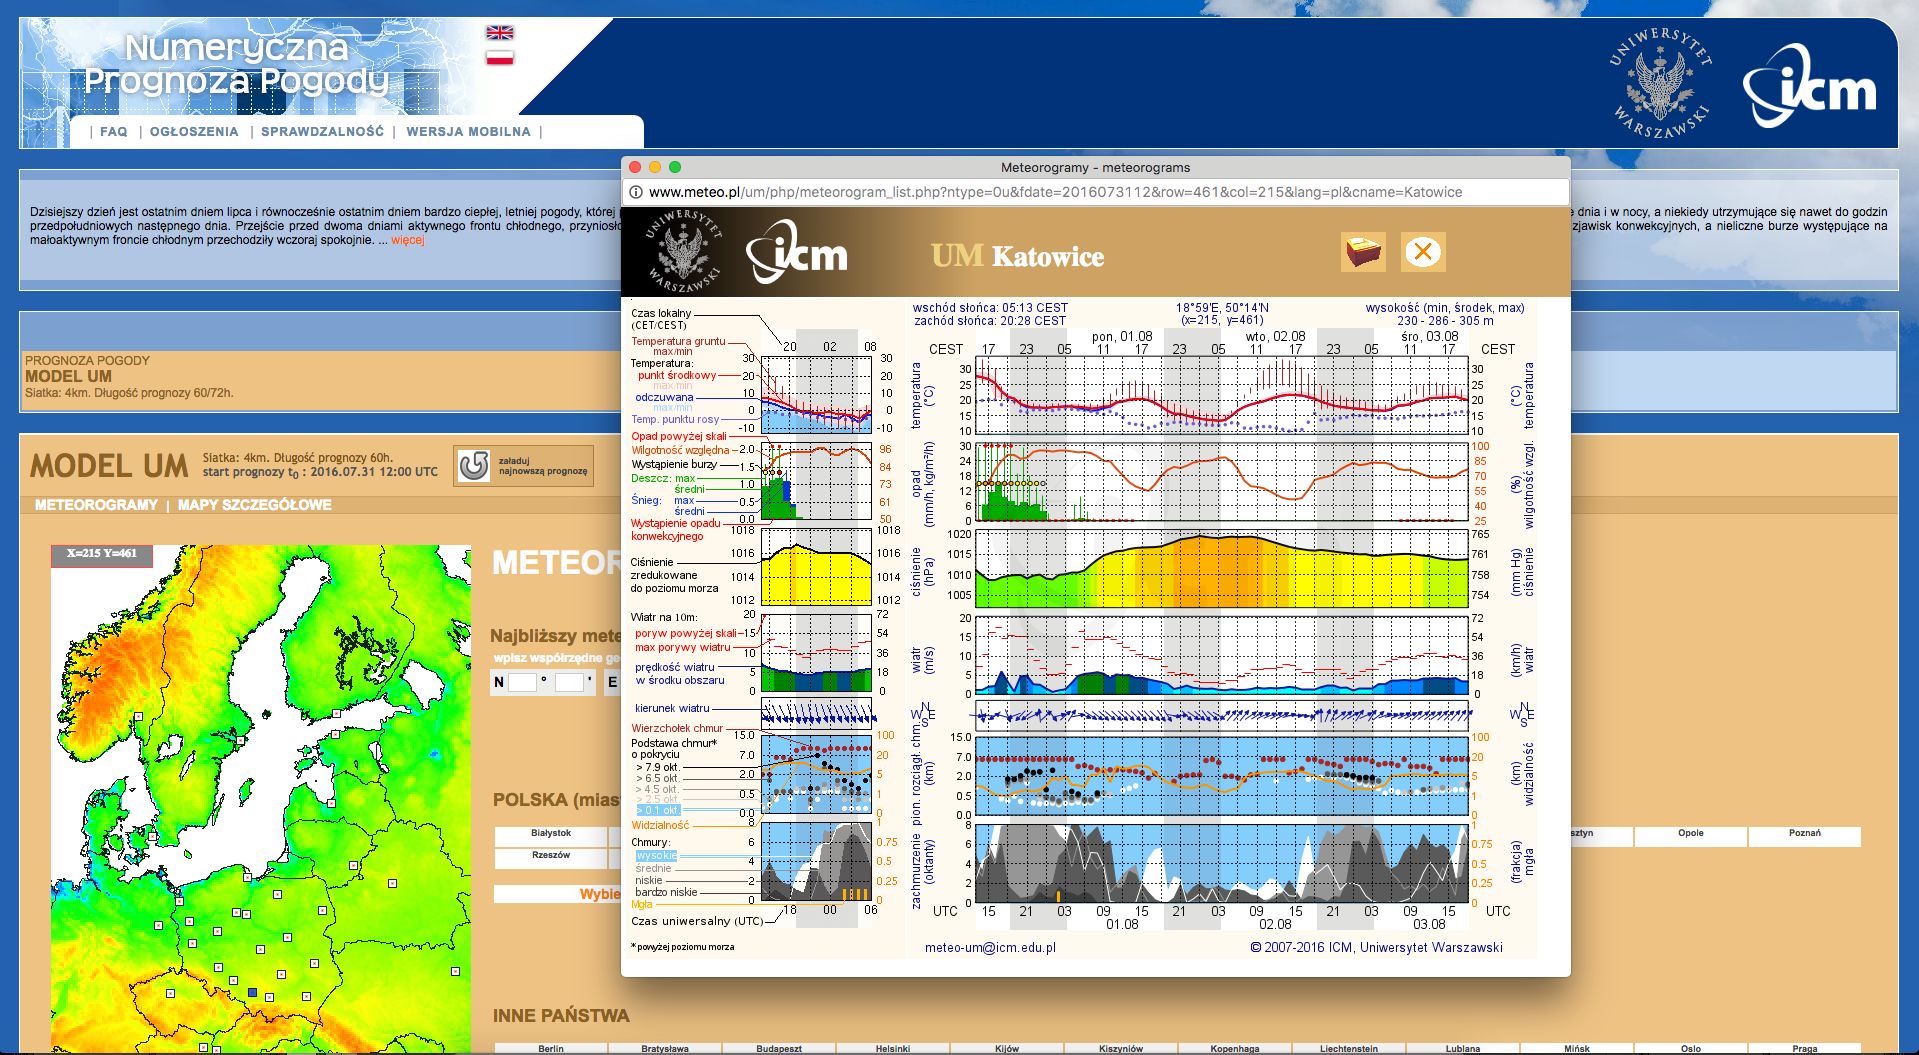The image size is (1919, 1055).
Task: Open the OGŁOSZENIA menu item
Action: tap(194, 131)
